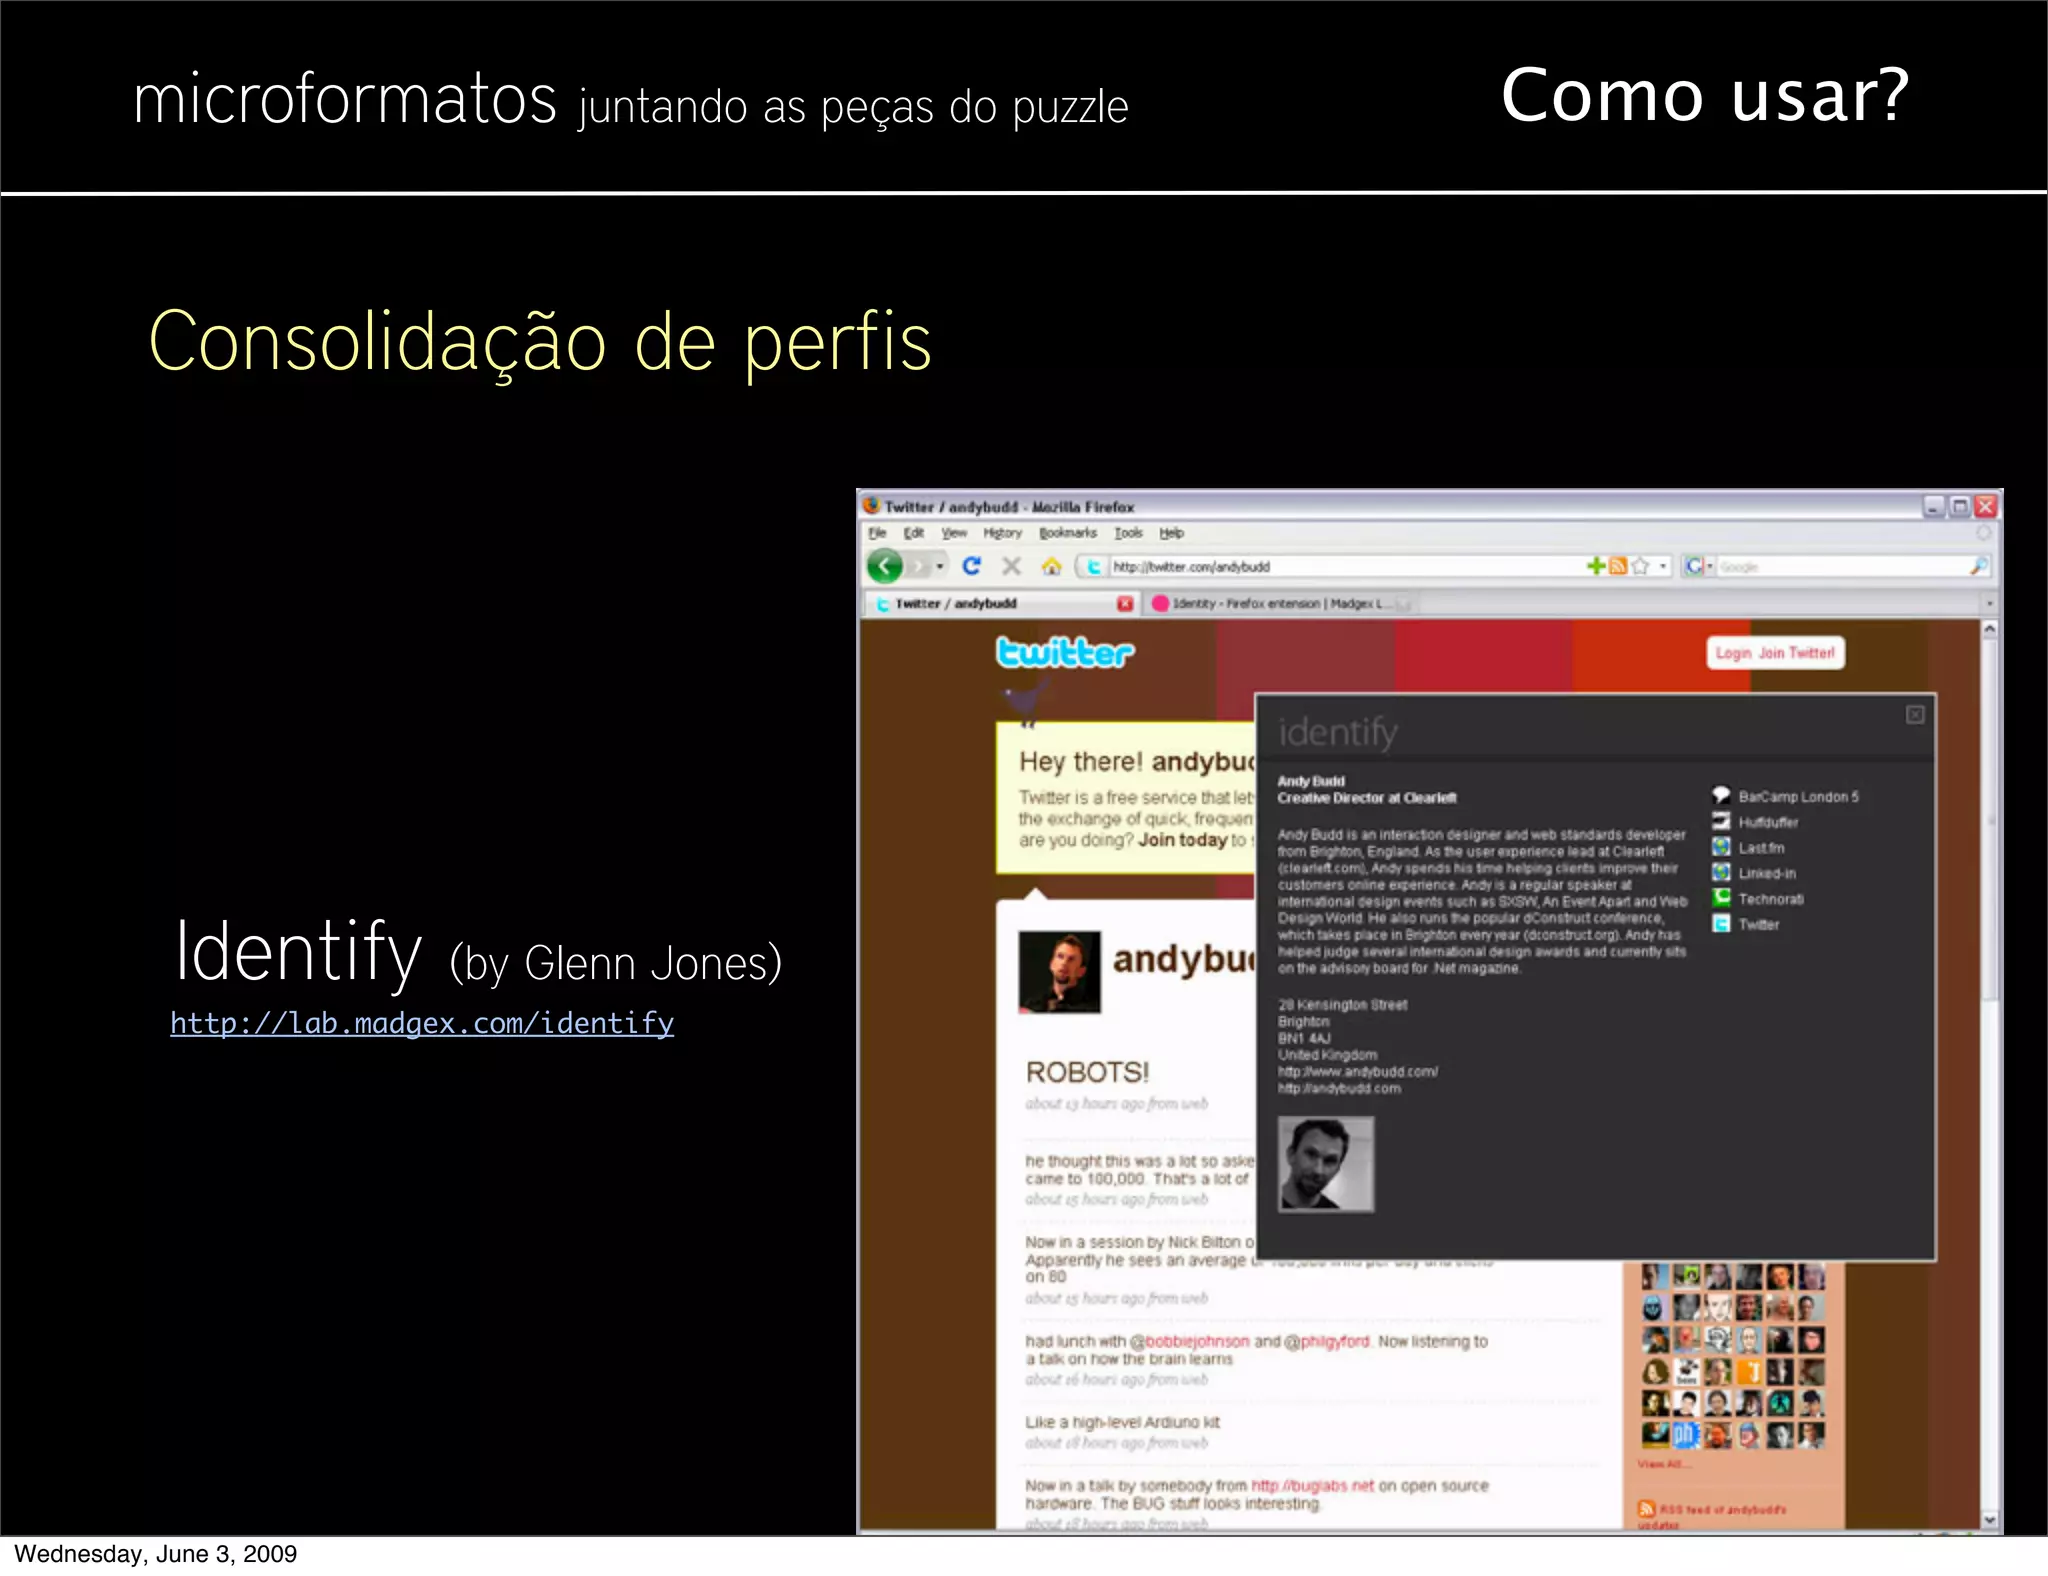Click the page scrollbar up arrow
Screen dimensions: 2048x1576
tap(1989, 629)
